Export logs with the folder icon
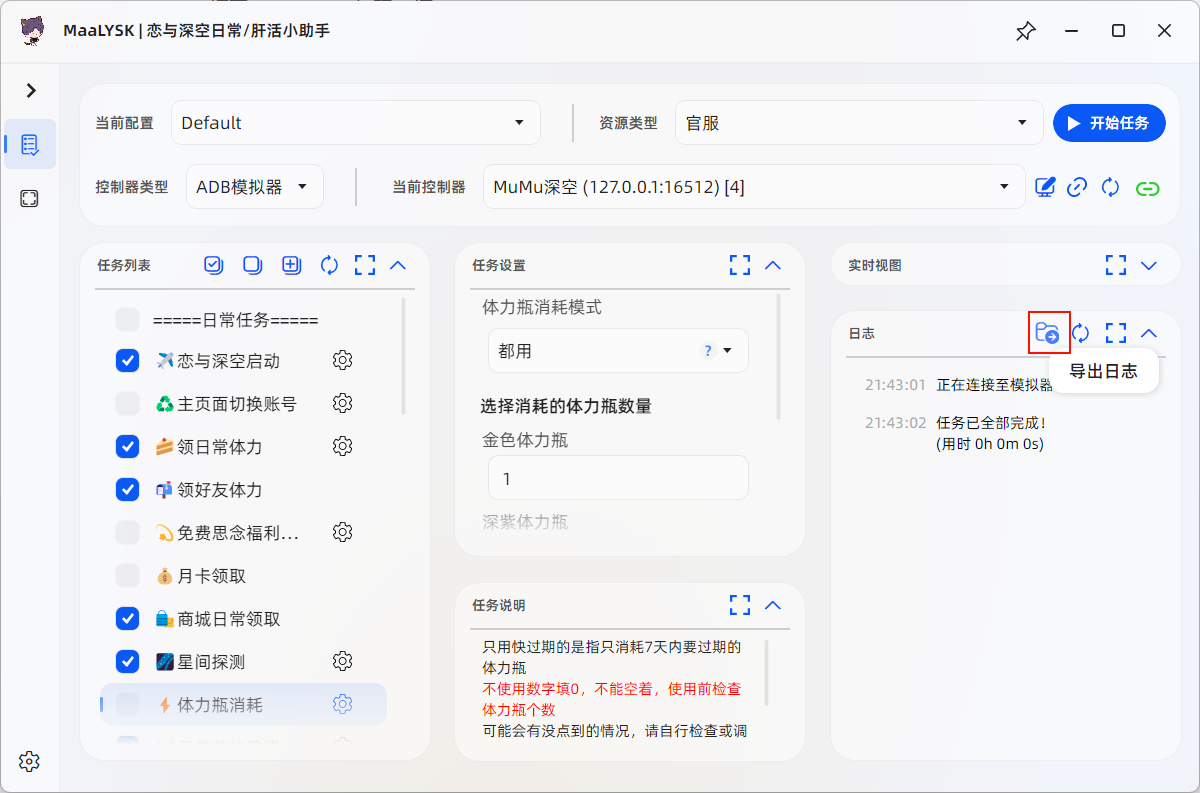Viewport: 1200px width, 793px height. click(1048, 332)
